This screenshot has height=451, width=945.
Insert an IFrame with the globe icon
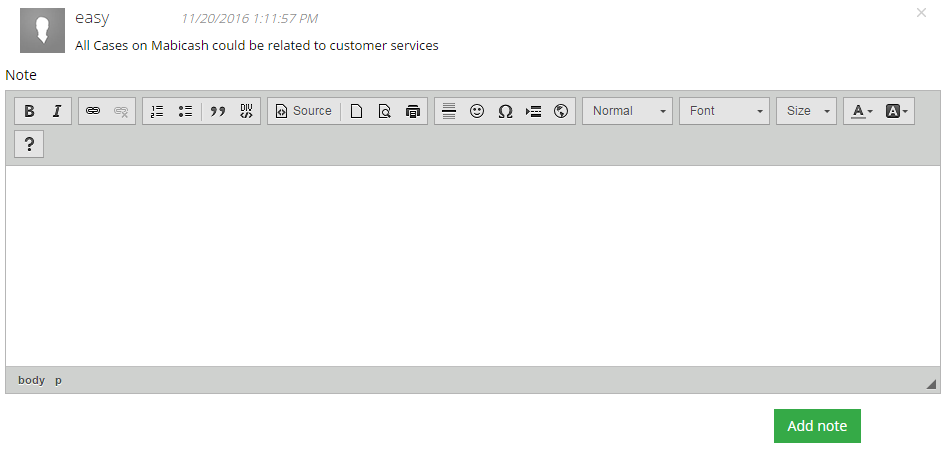(561, 111)
